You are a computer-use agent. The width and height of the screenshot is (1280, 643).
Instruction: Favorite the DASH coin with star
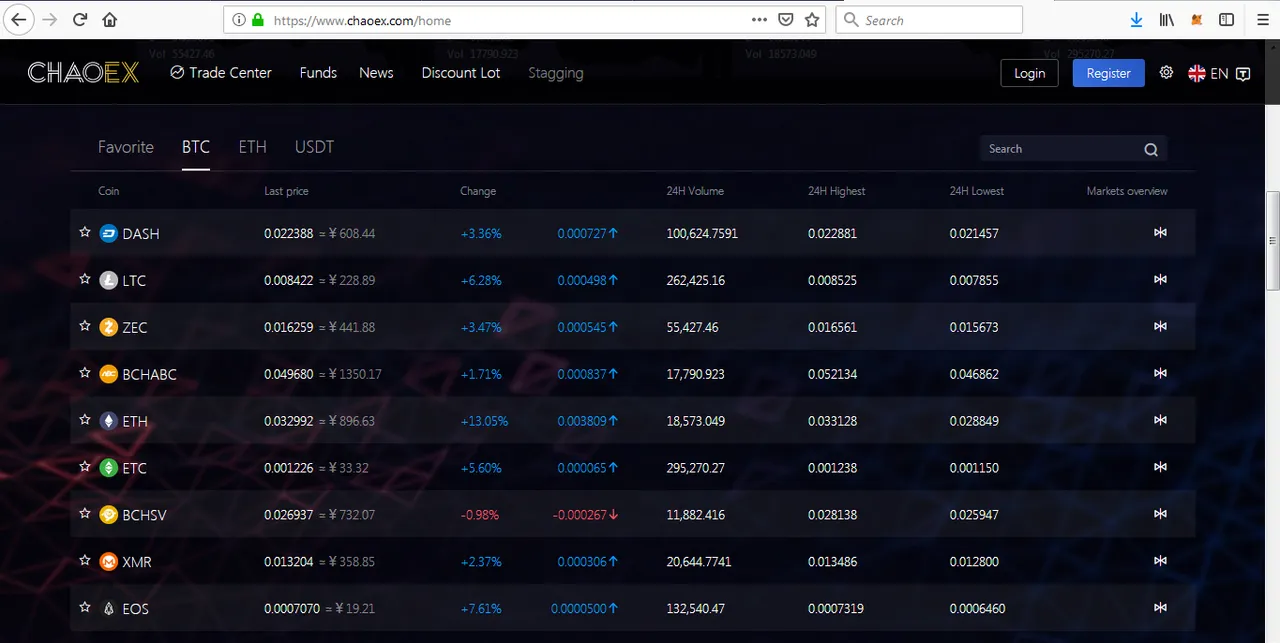pyautogui.click(x=85, y=232)
